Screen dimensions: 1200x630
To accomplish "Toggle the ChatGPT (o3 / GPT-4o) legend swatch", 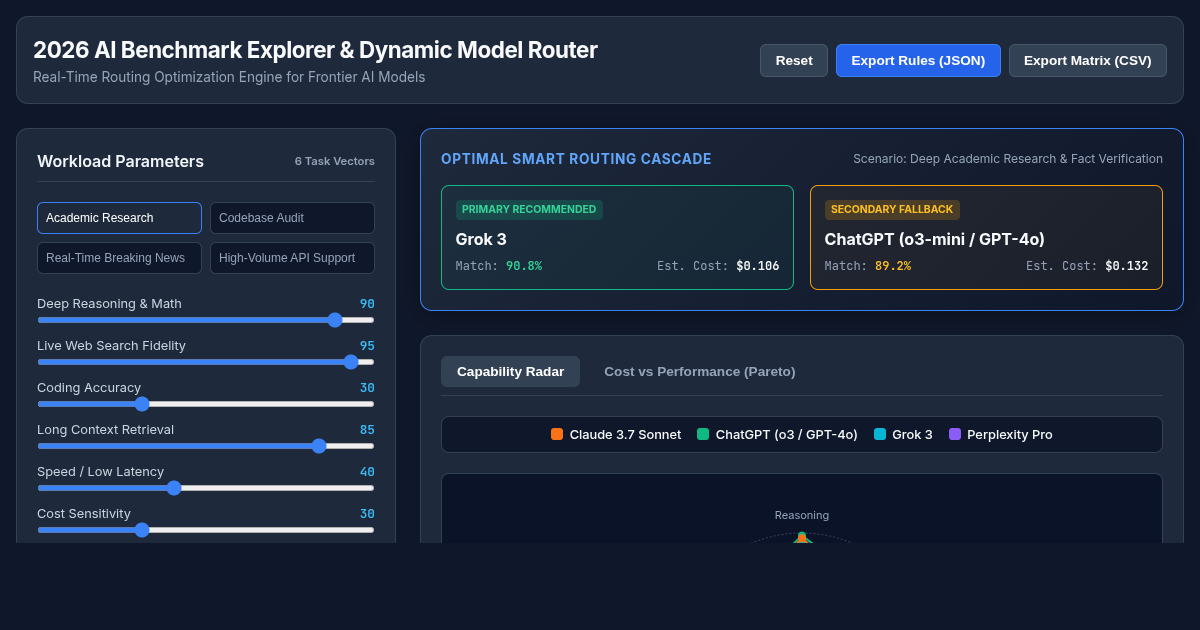I will (703, 434).
